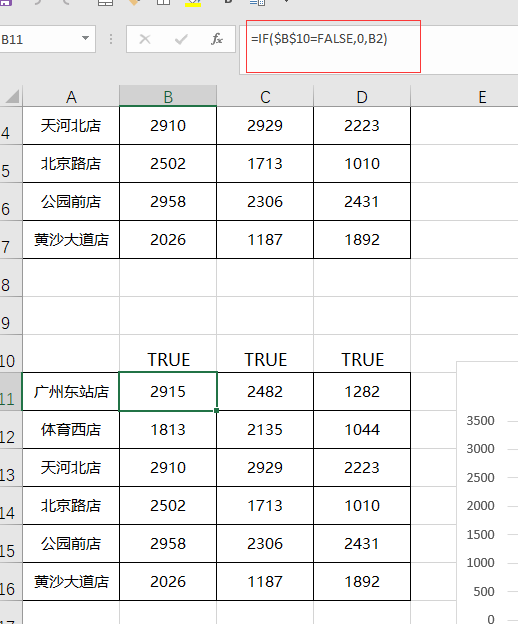
Task: Click the green fill handle of cell B11
Action: pos(216,410)
